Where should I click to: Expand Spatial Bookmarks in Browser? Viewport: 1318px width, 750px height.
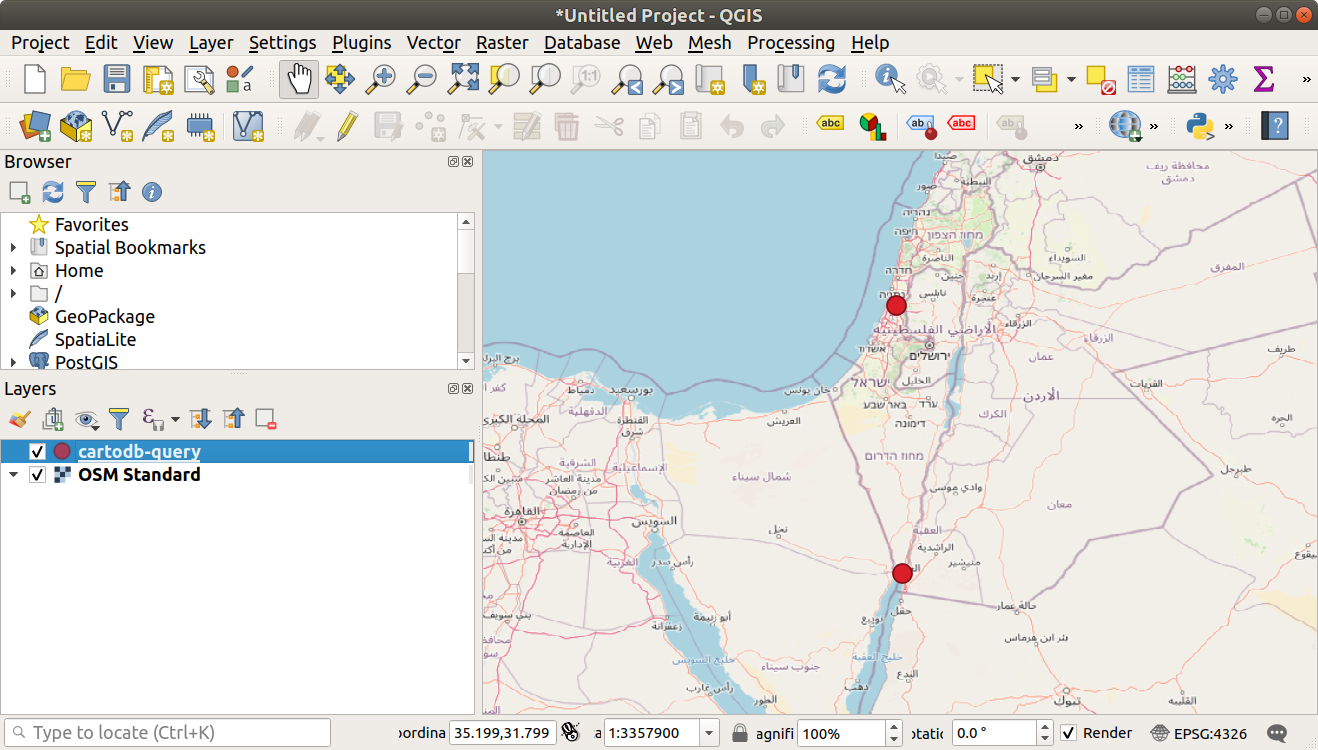click(x=14, y=247)
